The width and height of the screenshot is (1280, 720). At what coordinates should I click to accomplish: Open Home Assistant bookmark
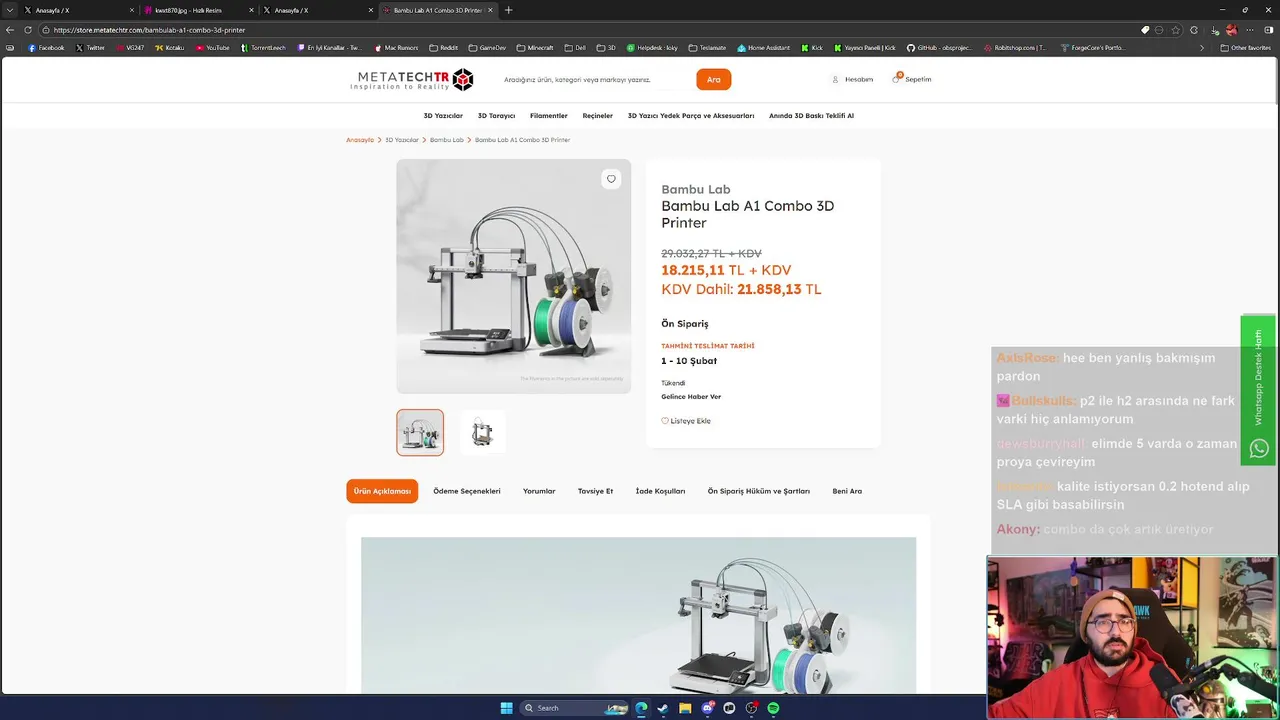[763, 47]
